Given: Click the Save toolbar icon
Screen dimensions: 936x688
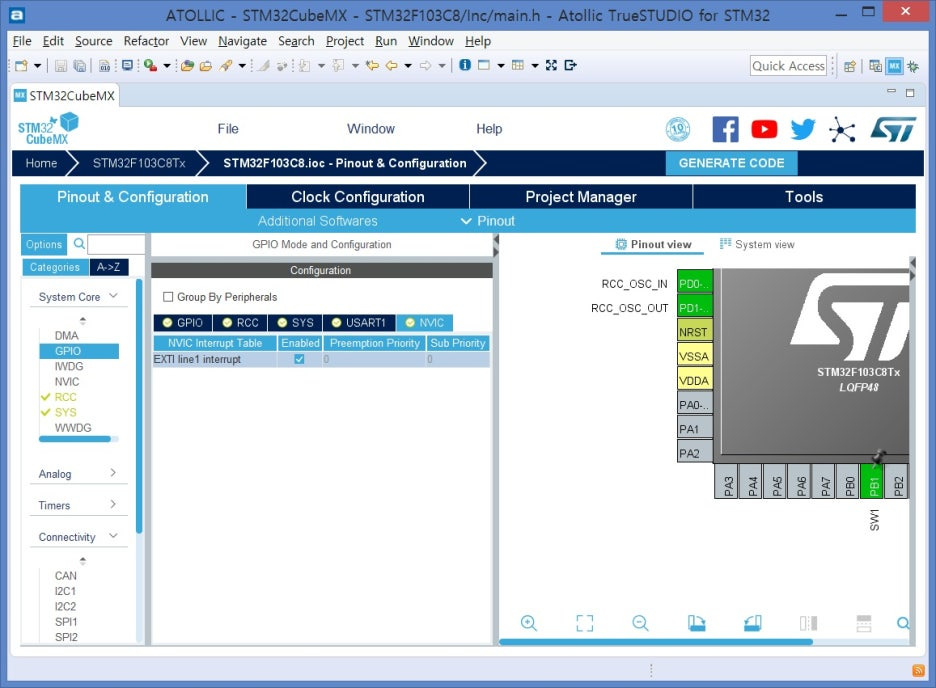Looking at the screenshot, I should (x=60, y=66).
